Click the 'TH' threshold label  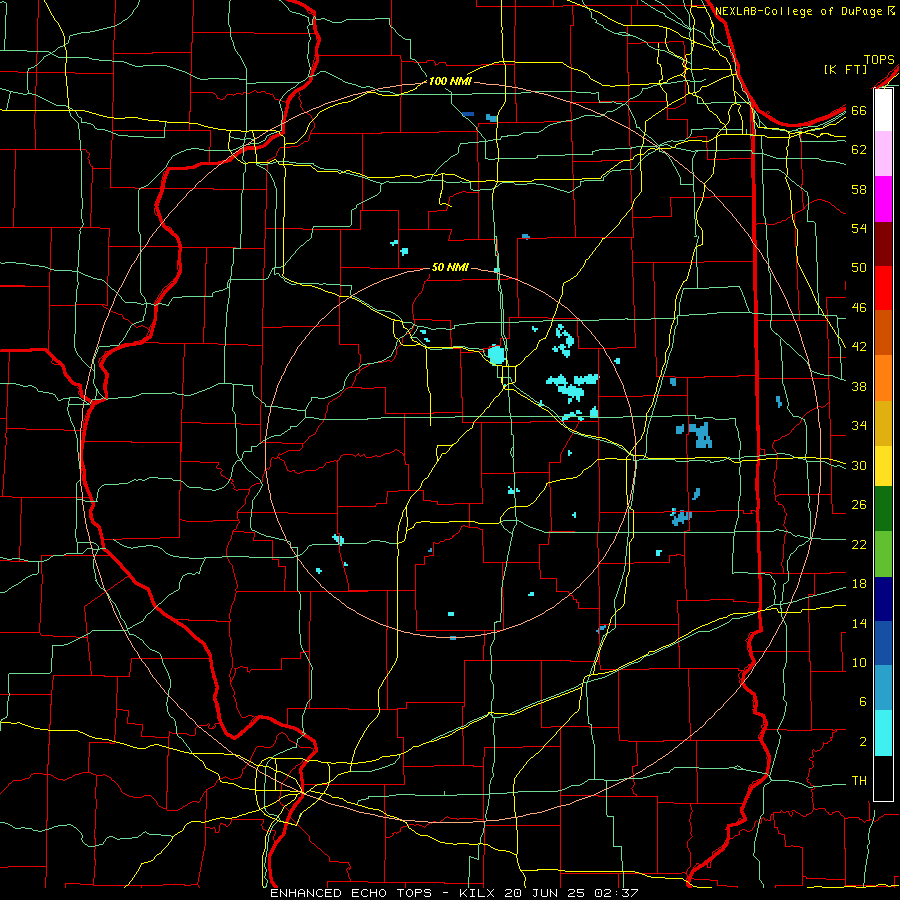859,781
